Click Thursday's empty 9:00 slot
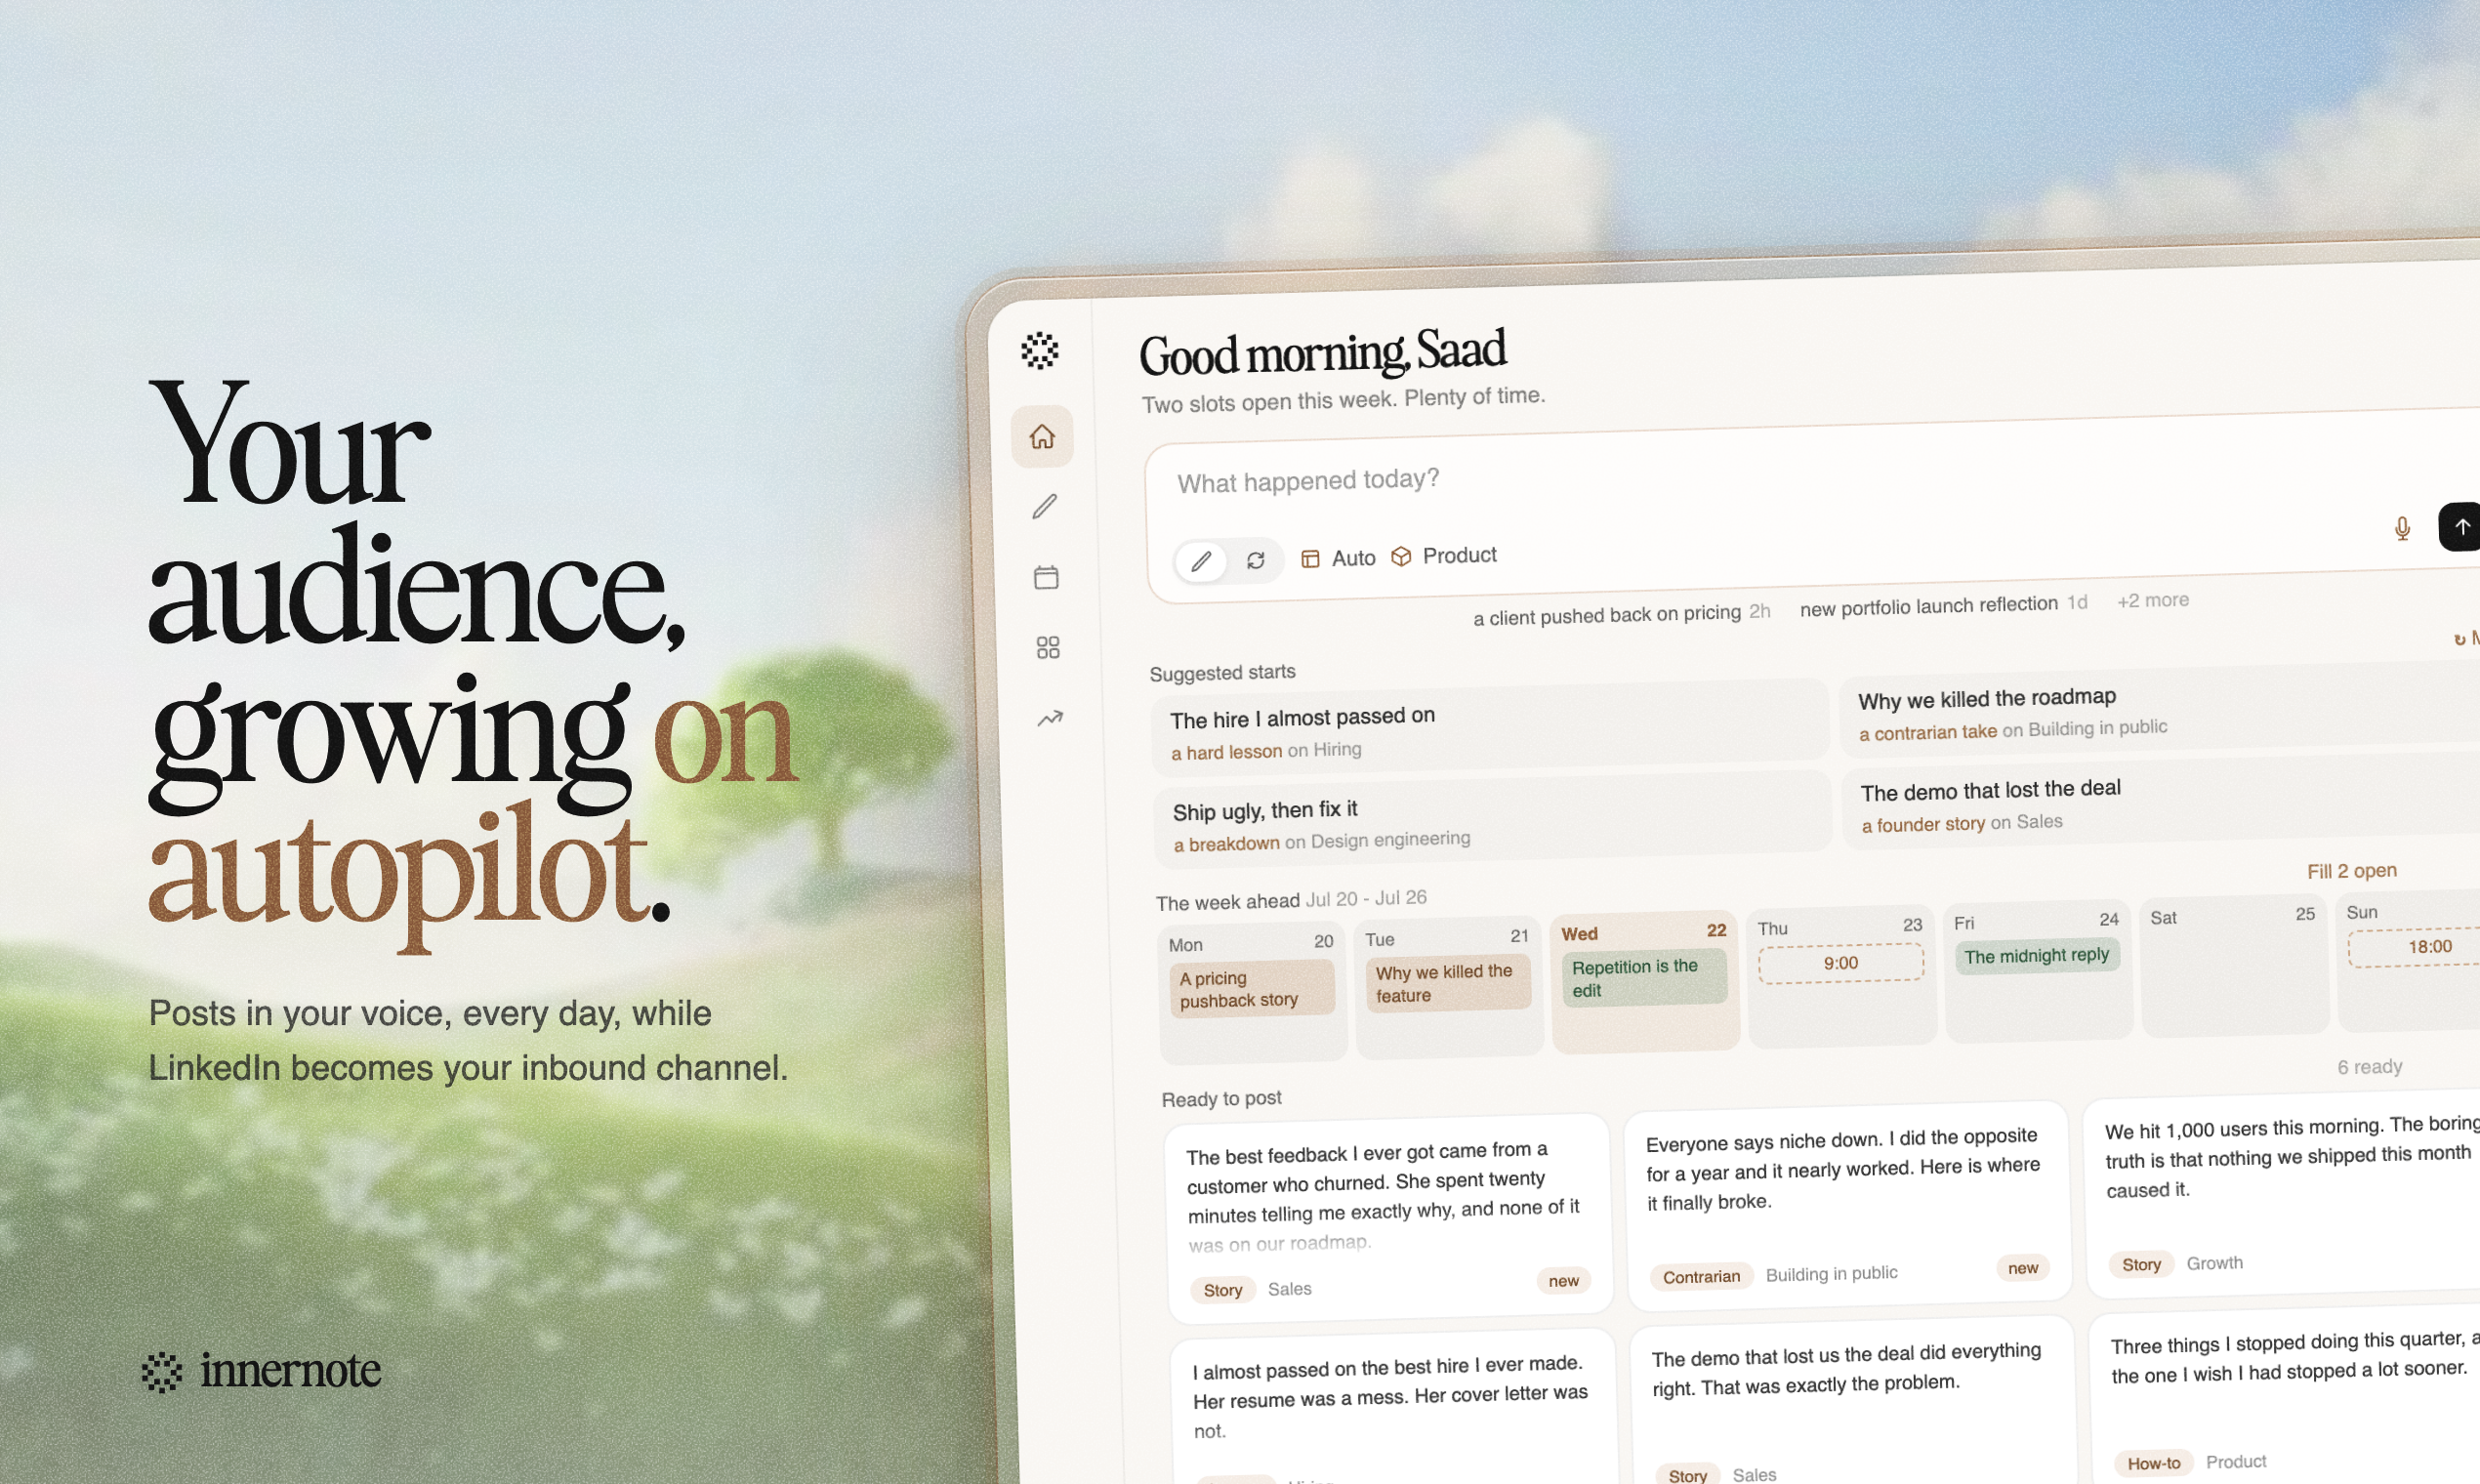The height and width of the screenshot is (1484, 2480). (1841, 963)
